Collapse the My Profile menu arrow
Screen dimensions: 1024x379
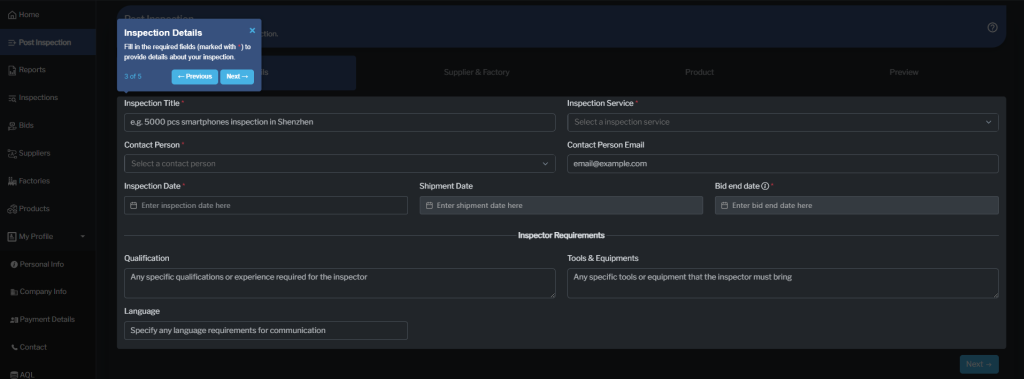[x=83, y=237]
